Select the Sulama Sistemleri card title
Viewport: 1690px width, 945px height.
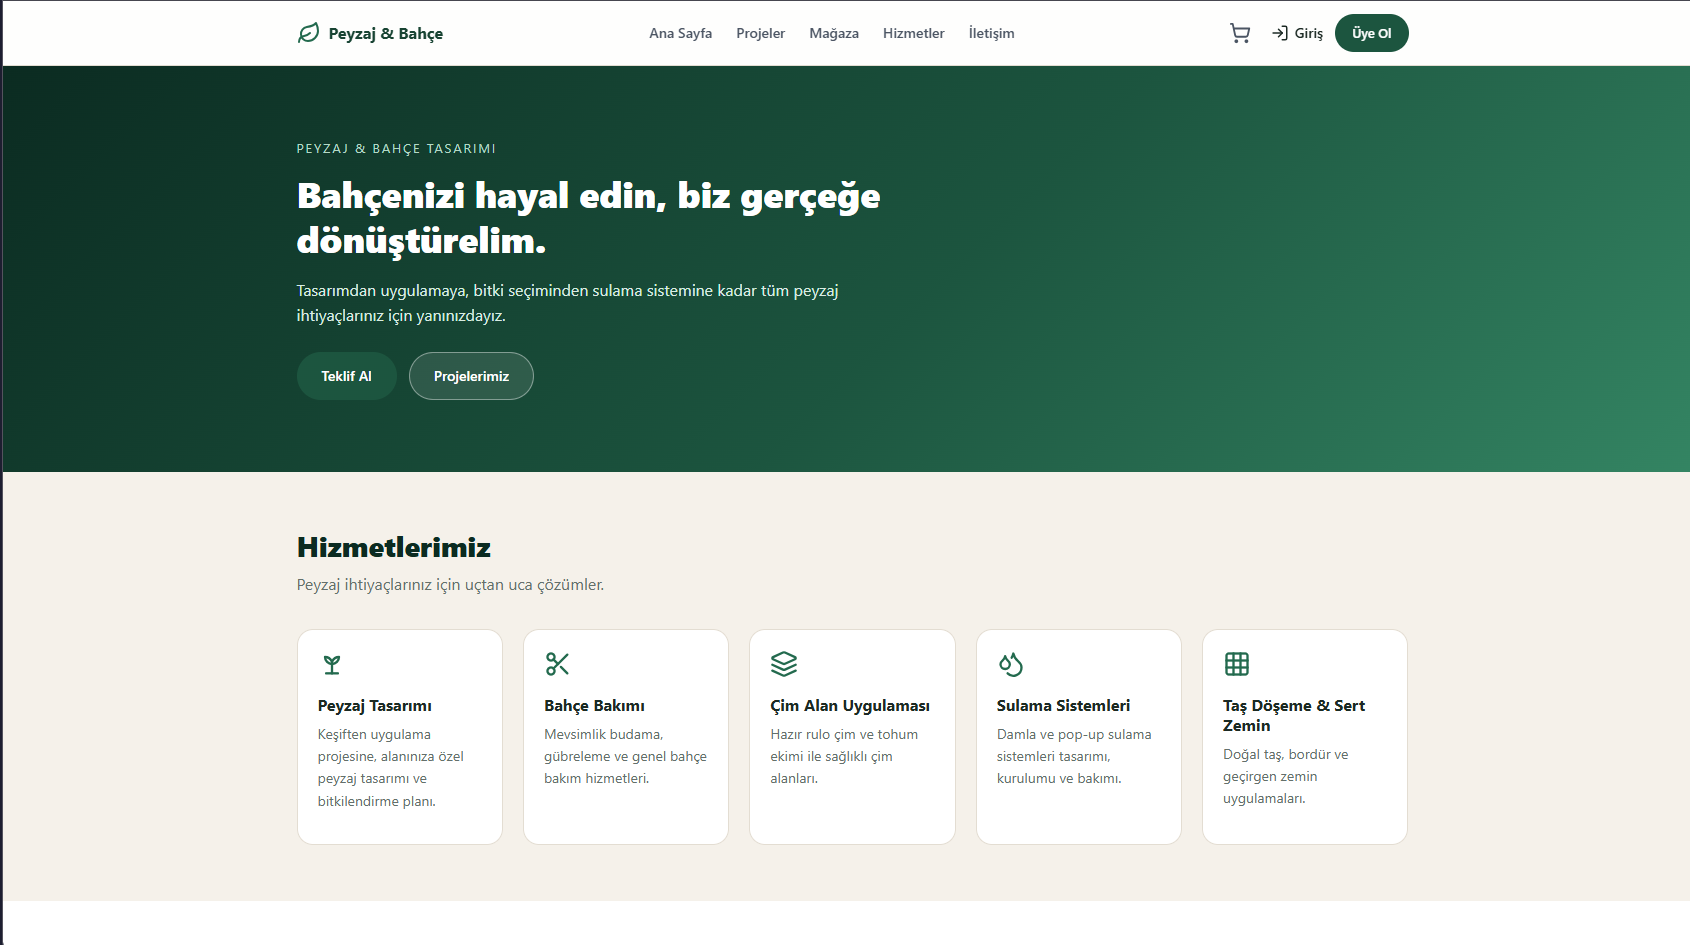(1063, 706)
